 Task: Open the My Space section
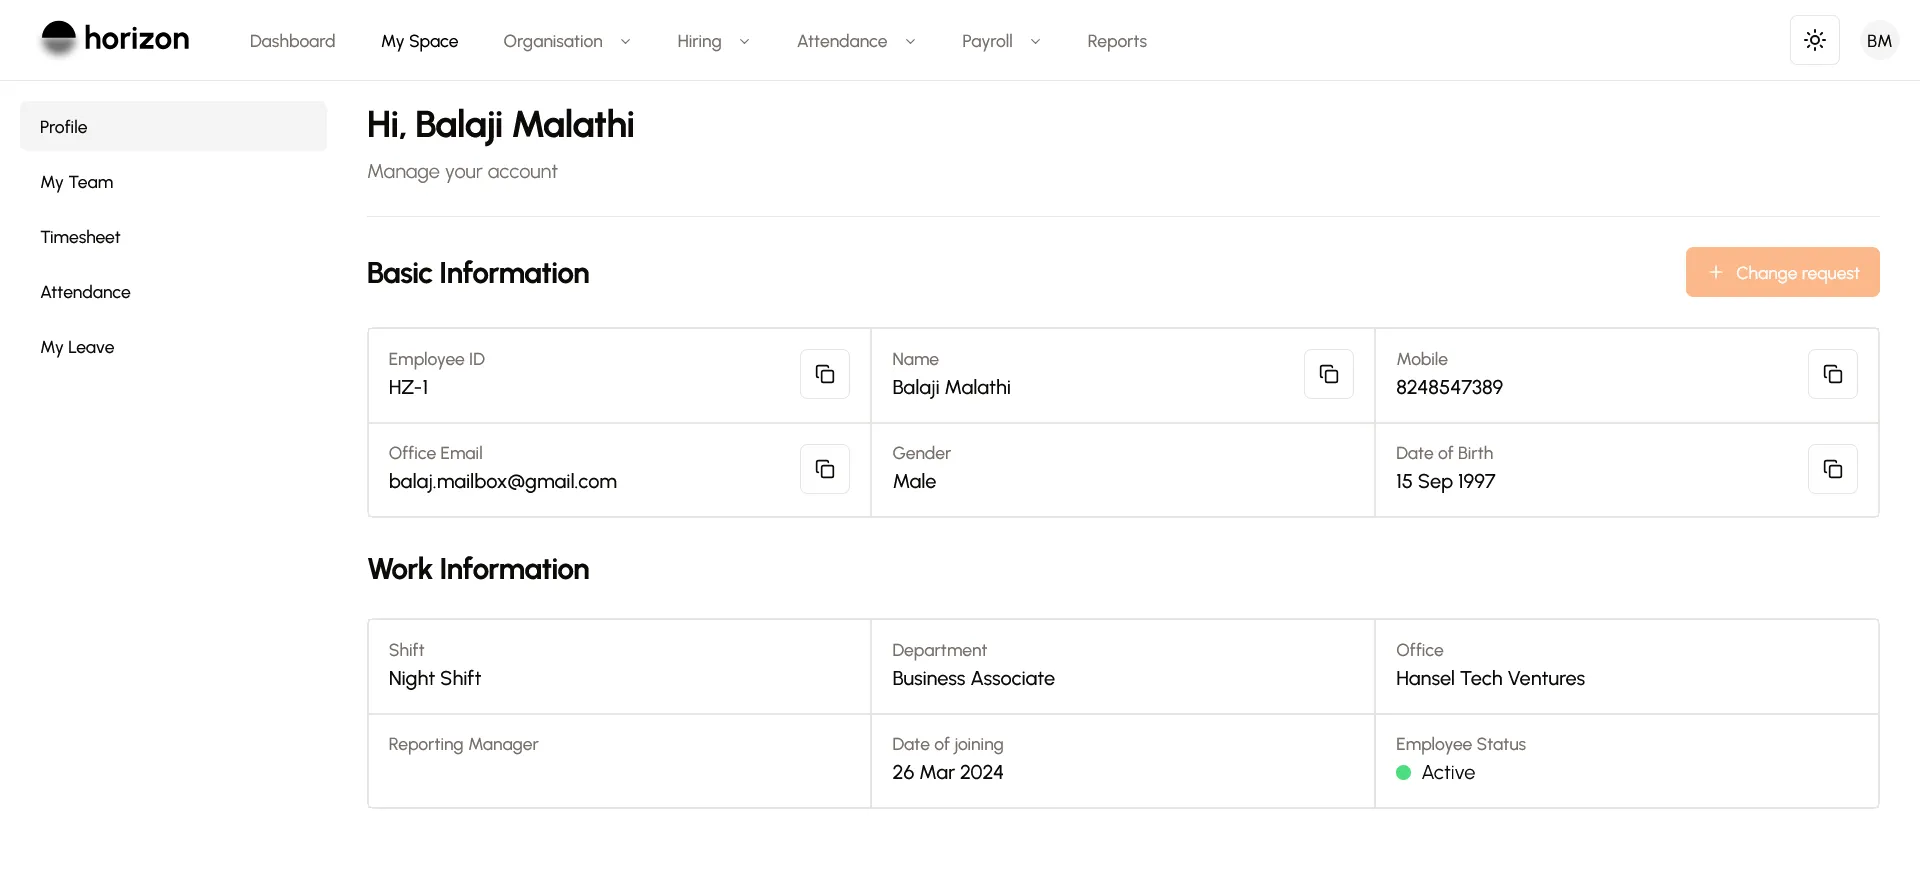419,41
